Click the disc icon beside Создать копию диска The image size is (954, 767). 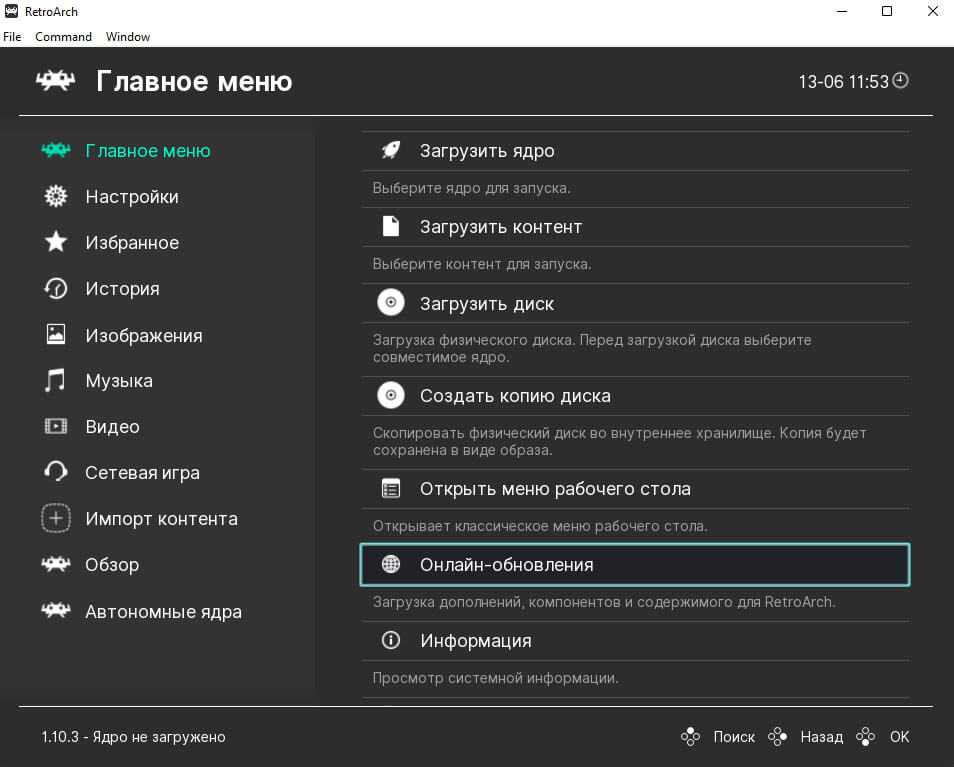coord(391,396)
